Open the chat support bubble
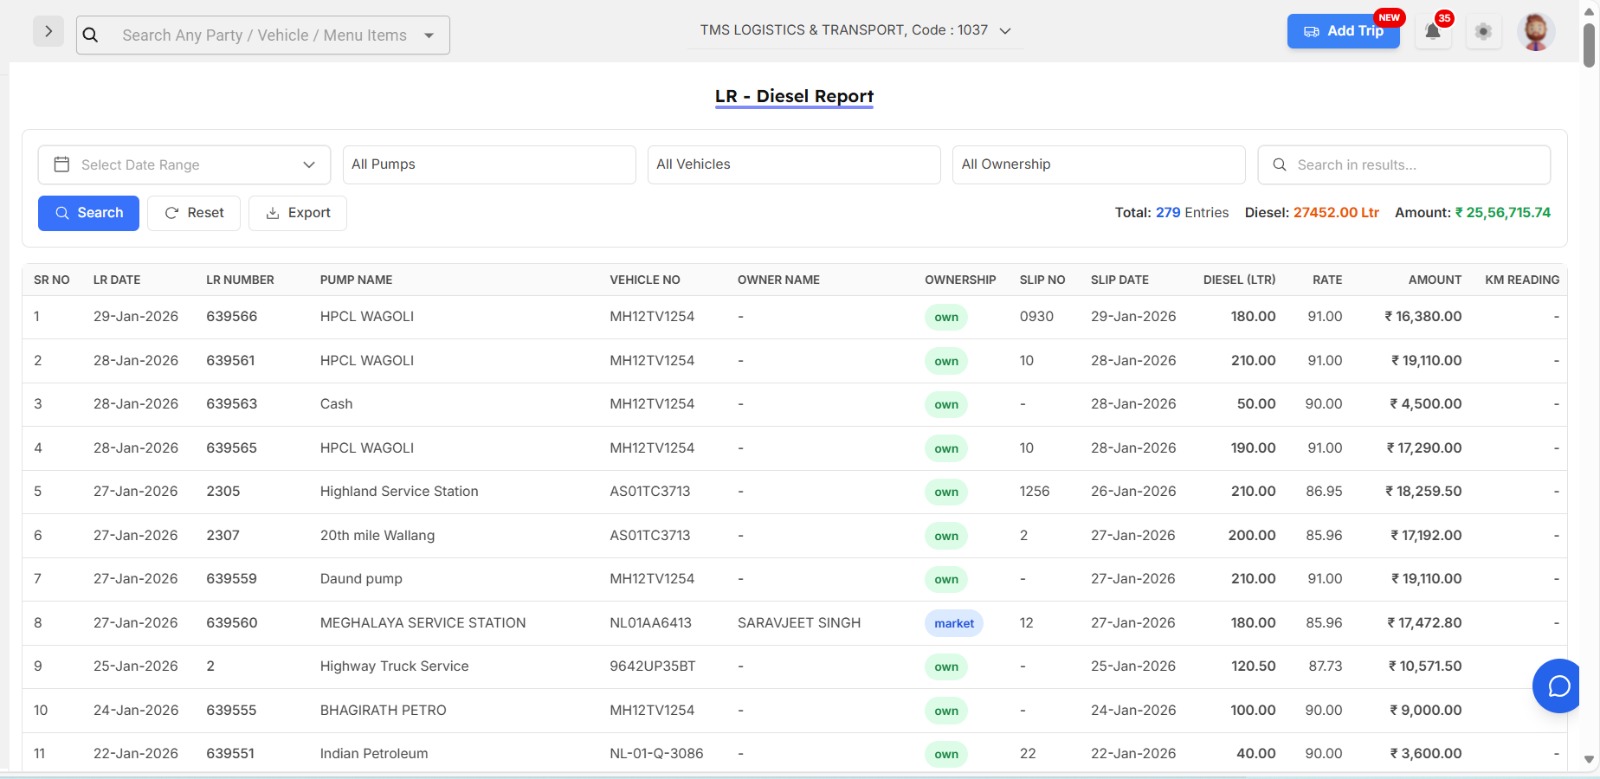This screenshot has height=779, width=1600. pyautogui.click(x=1558, y=686)
